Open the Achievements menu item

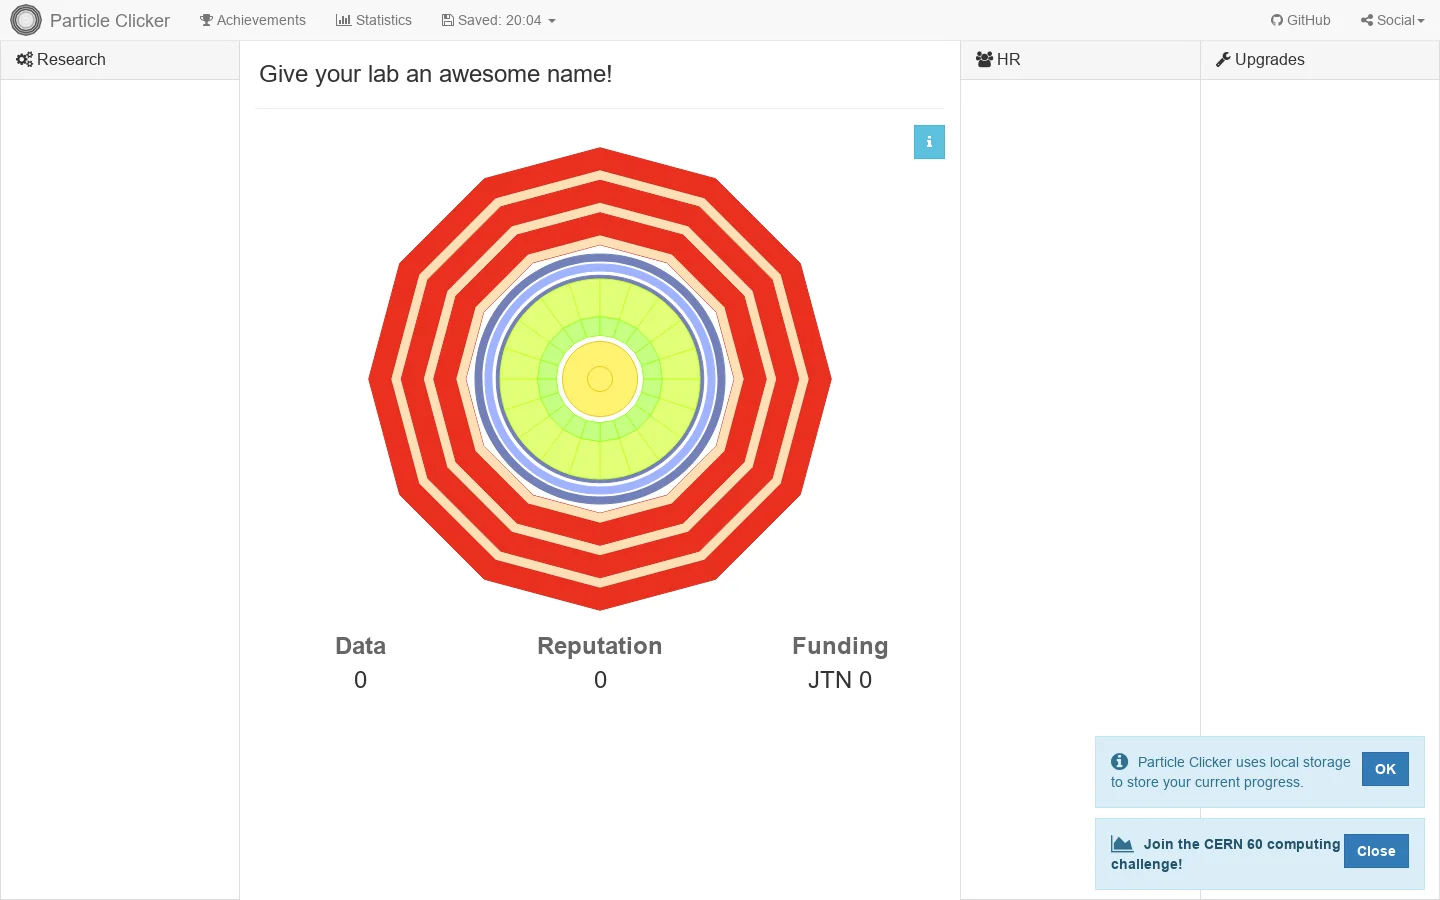253,20
